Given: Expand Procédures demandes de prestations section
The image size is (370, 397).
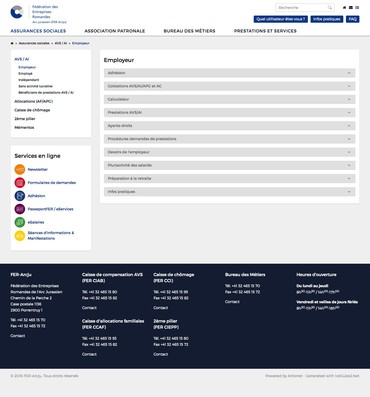Looking at the screenshot, I should (229, 139).
